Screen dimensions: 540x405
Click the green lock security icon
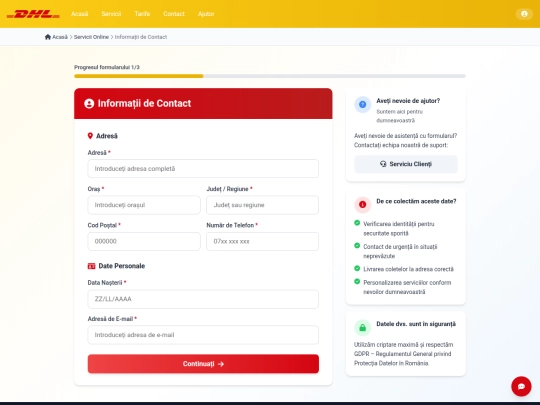tap(362, 328)
